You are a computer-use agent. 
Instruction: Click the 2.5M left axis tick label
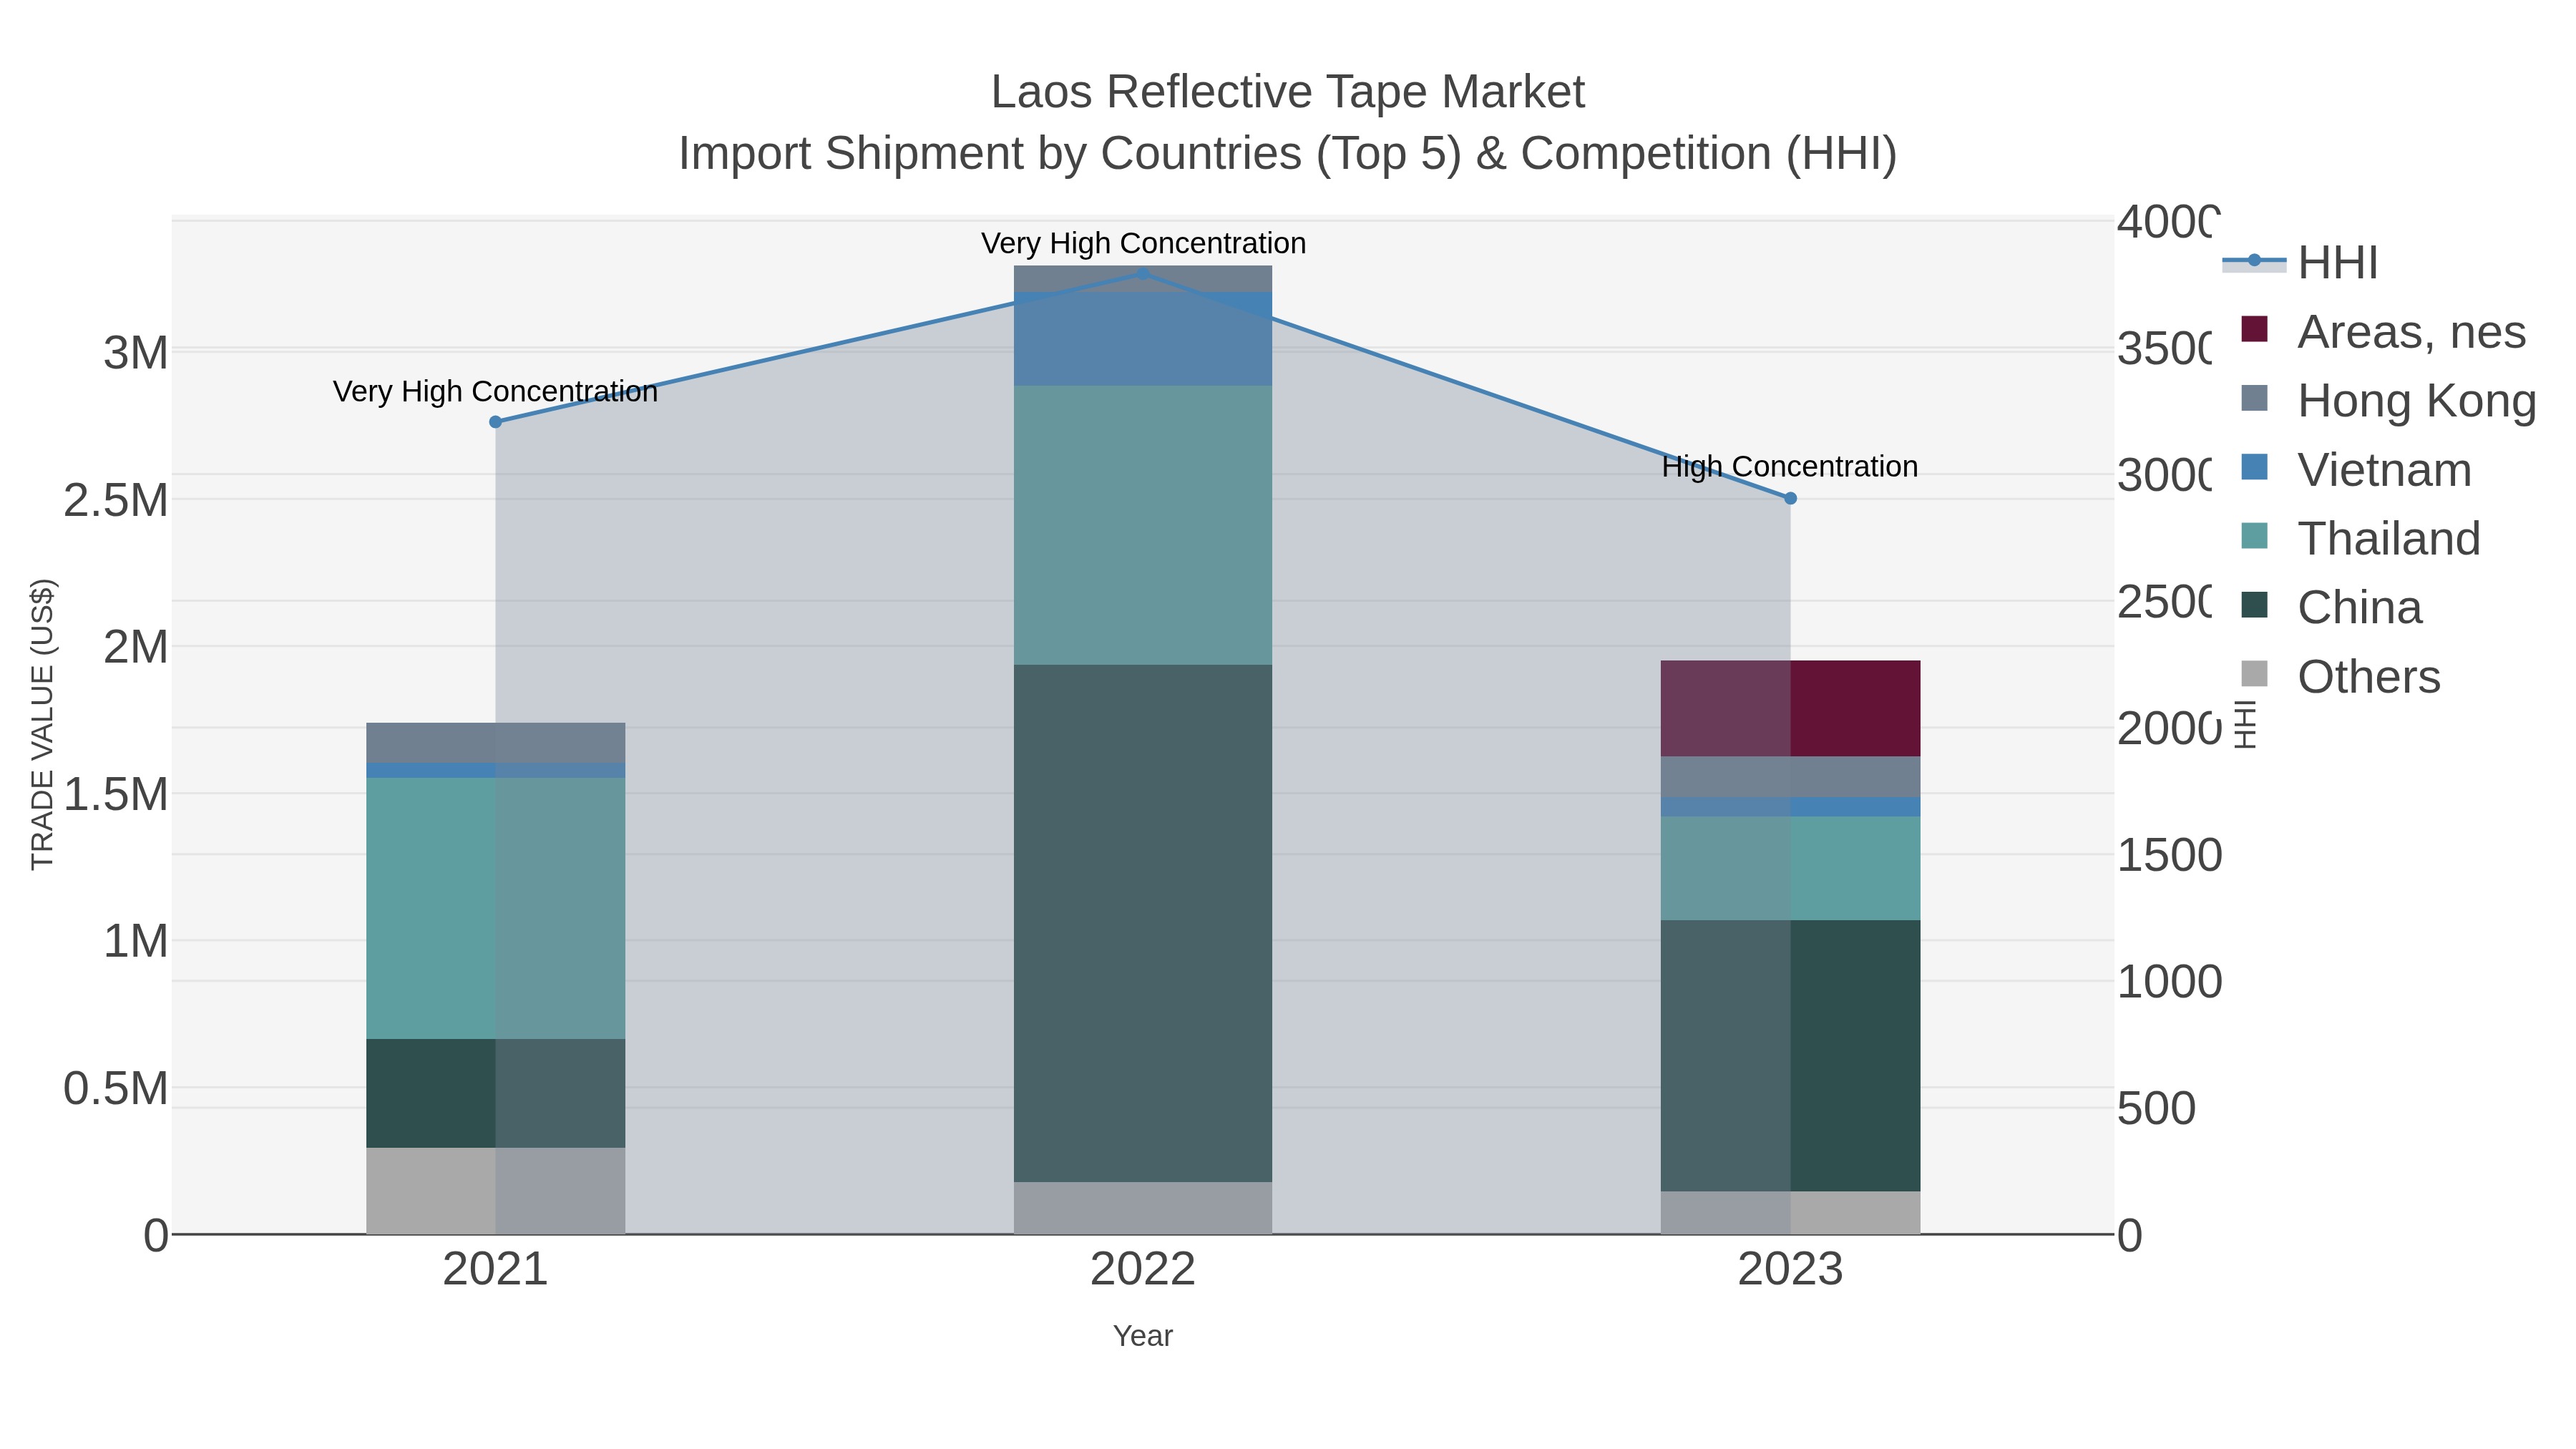click(x=116, y=500)
